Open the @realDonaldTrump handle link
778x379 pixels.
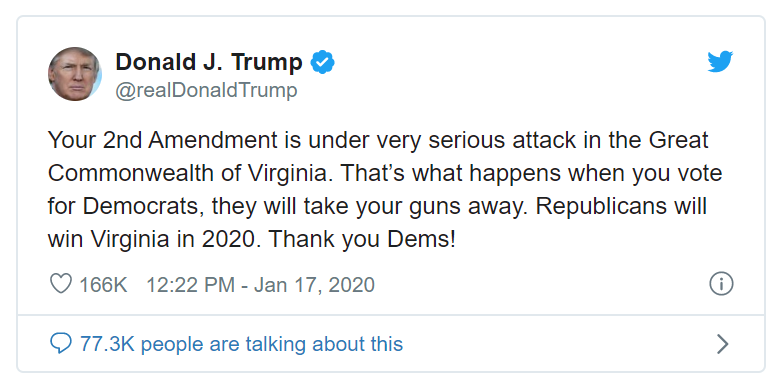click(x=206, y=91)
